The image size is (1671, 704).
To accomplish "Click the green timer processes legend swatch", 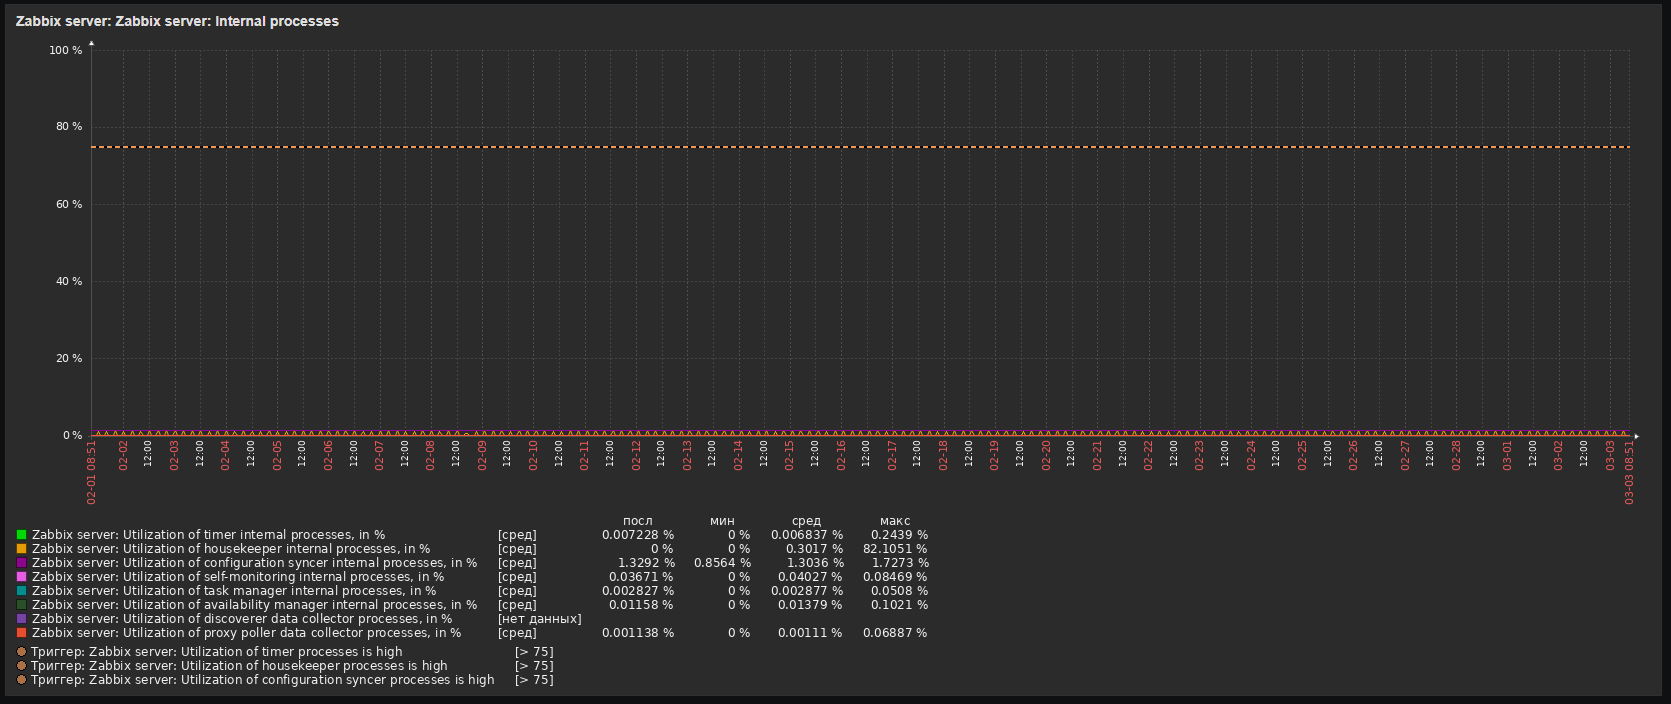I will (21, 535).
